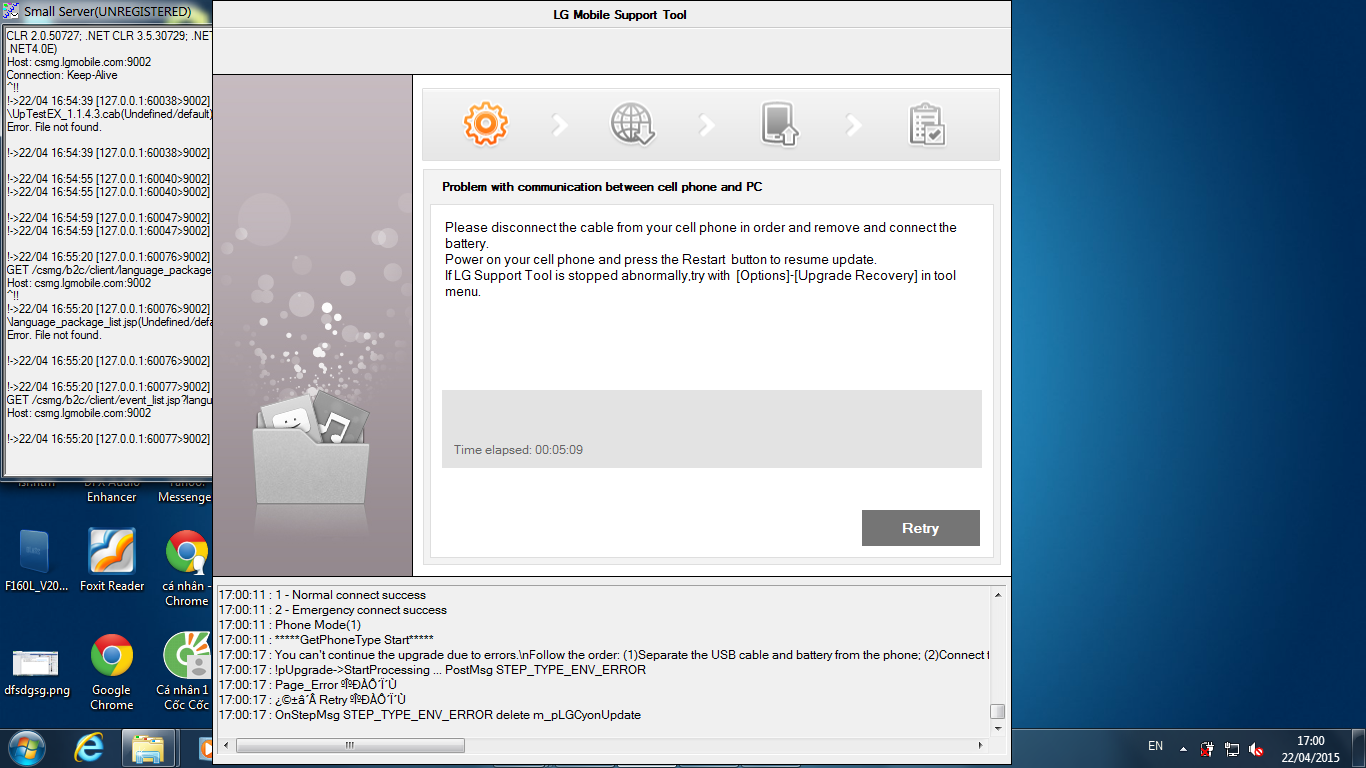This screenshot has width=1366, height=768.
Task: Select log line 'Phone Mode(1)'
Action: click(290, 625)
